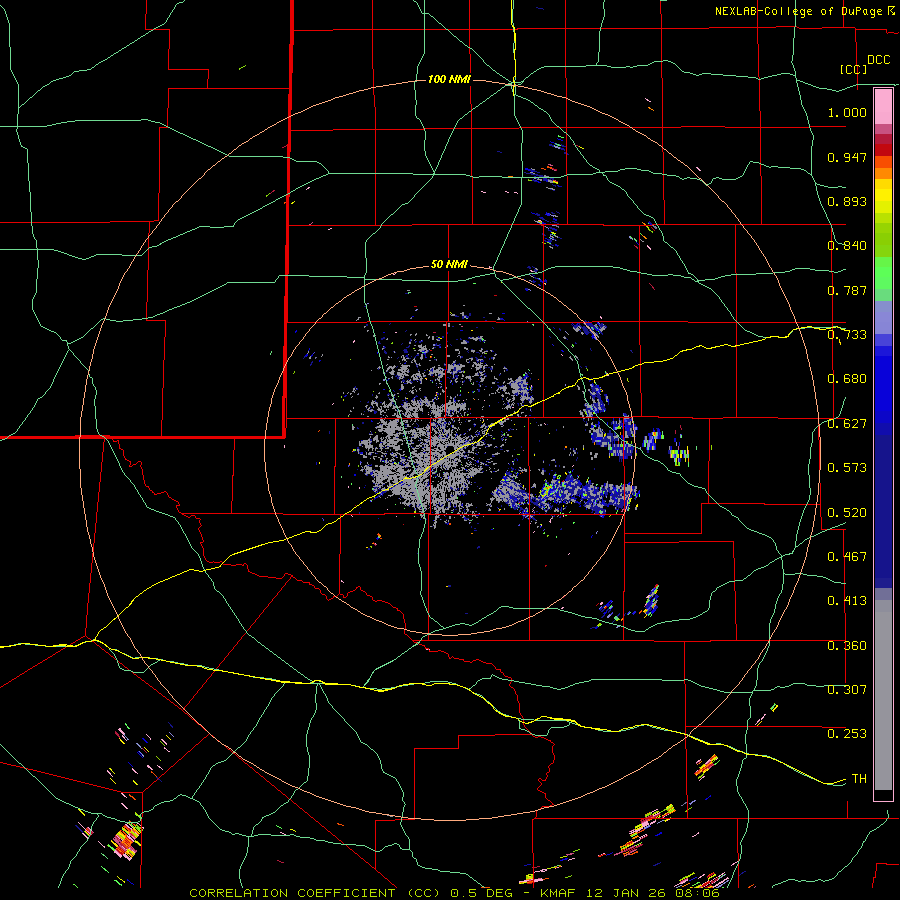Click the 1.000 legend value
The width and height of the screenshot is (900, 900).
coord(847,112)
